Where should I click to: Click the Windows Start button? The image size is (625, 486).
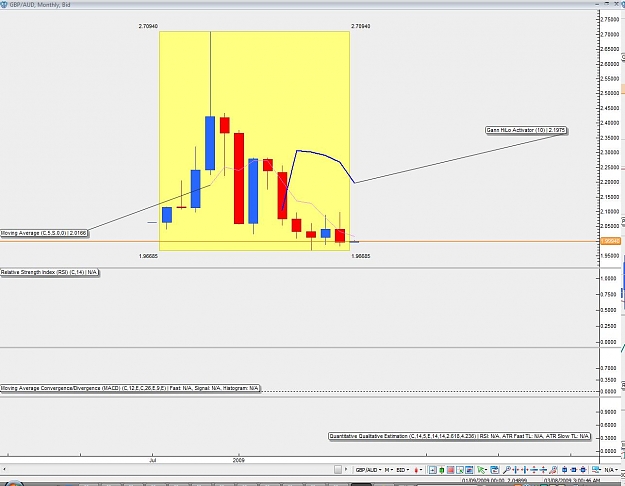[x=13, y=483]
